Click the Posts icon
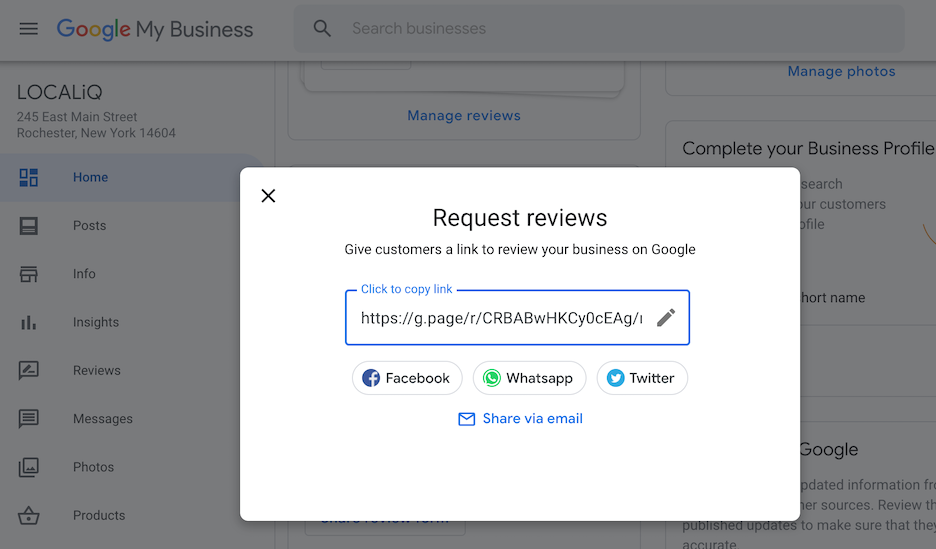The image size is (936, 549). click(29, 226)
